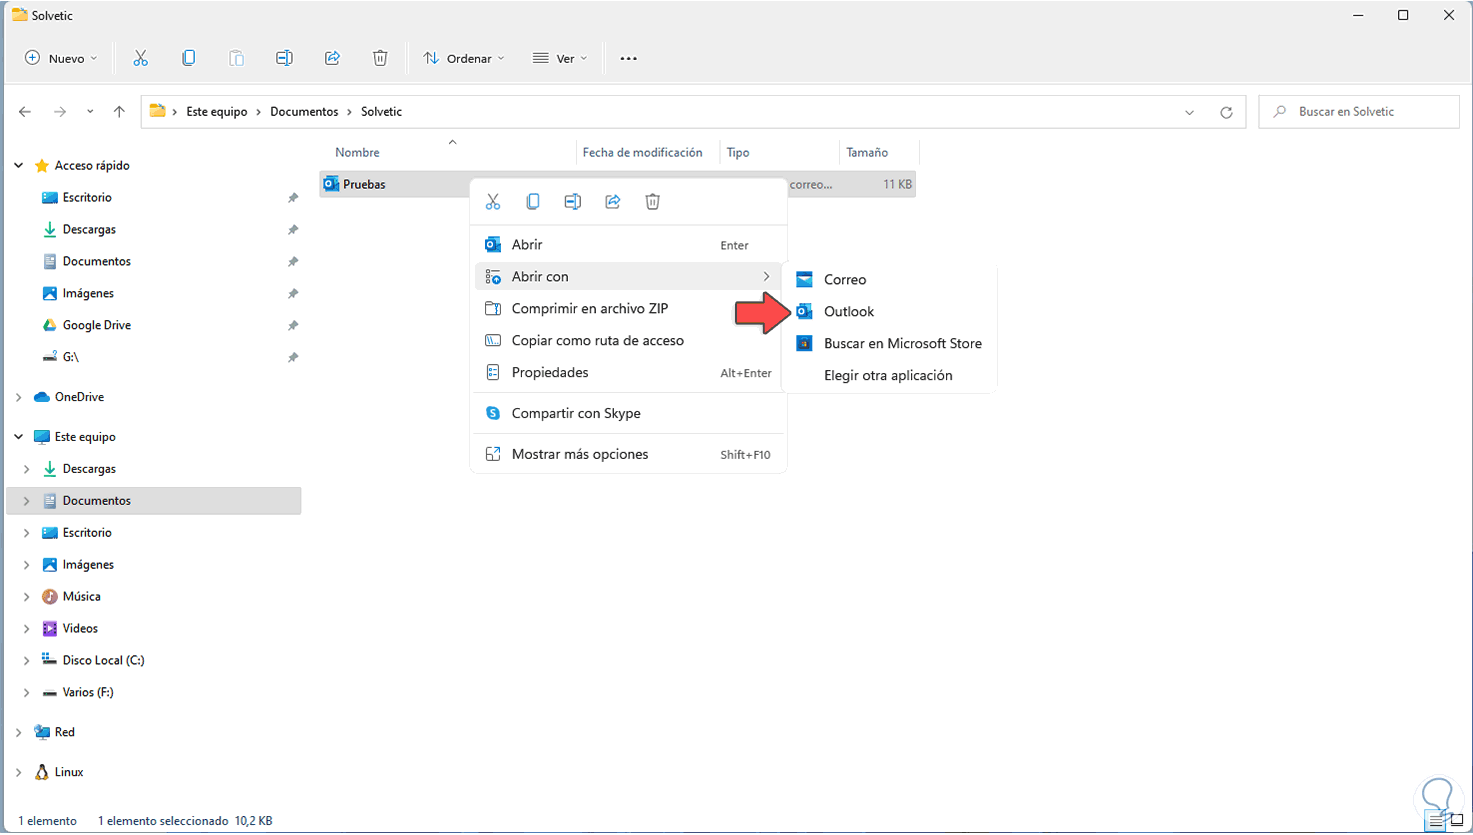Click Documentos in the address breadcrumb

click(304, 112)
